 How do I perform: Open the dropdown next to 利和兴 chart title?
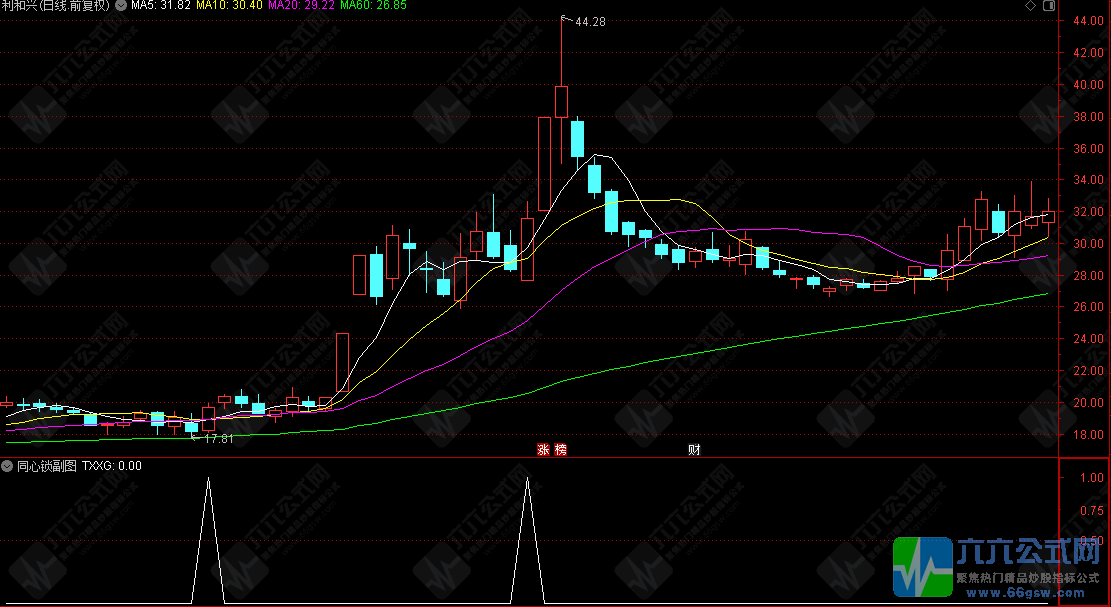(x=120, y=5)
